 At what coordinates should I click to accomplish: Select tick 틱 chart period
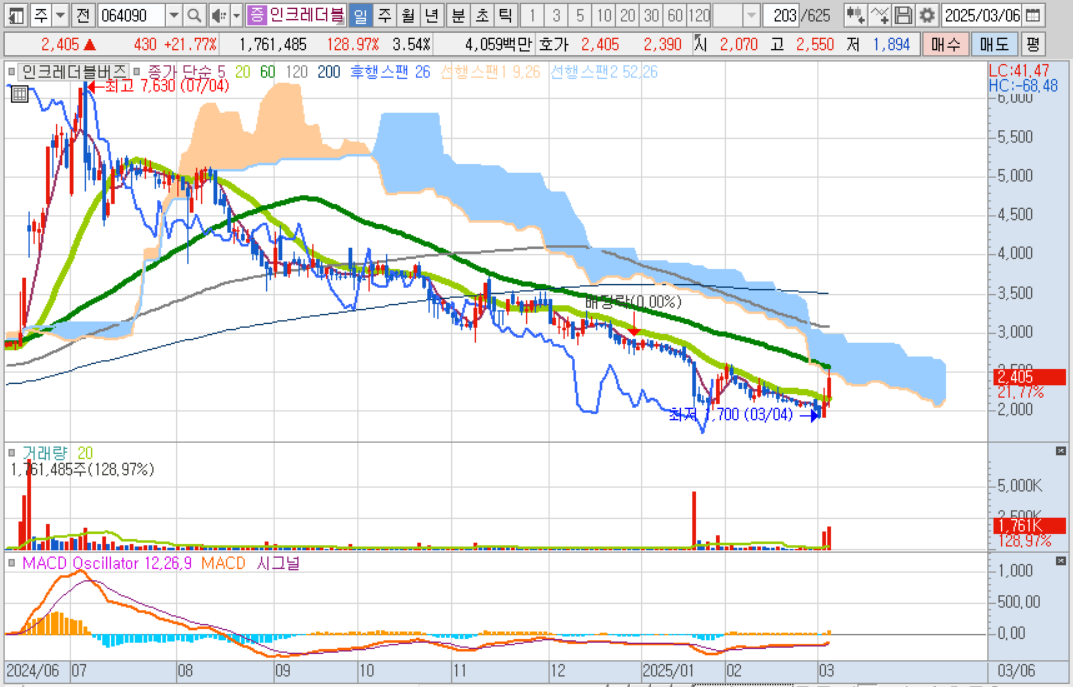[505, 14]
